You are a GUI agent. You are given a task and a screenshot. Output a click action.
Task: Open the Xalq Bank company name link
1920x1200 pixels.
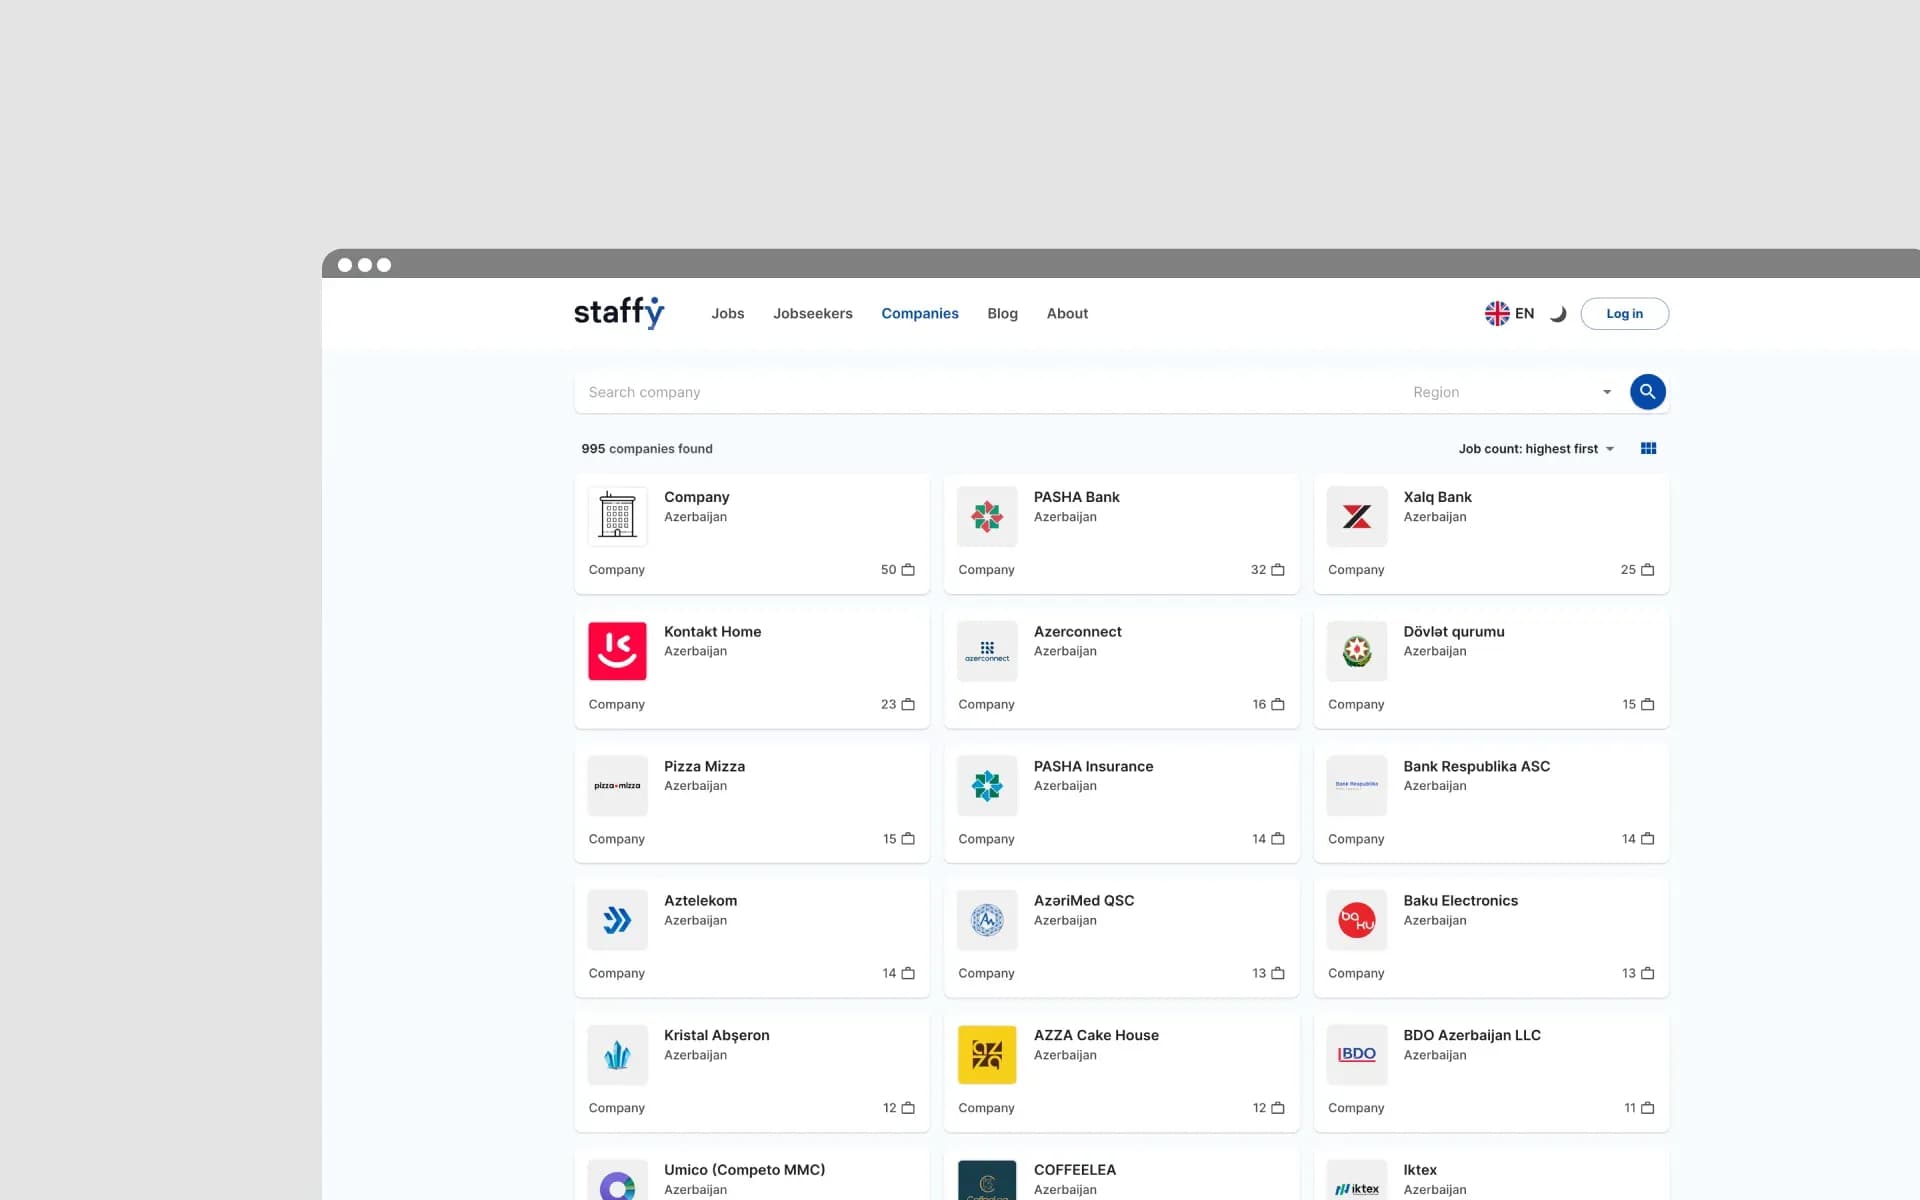coord(1437,497)
